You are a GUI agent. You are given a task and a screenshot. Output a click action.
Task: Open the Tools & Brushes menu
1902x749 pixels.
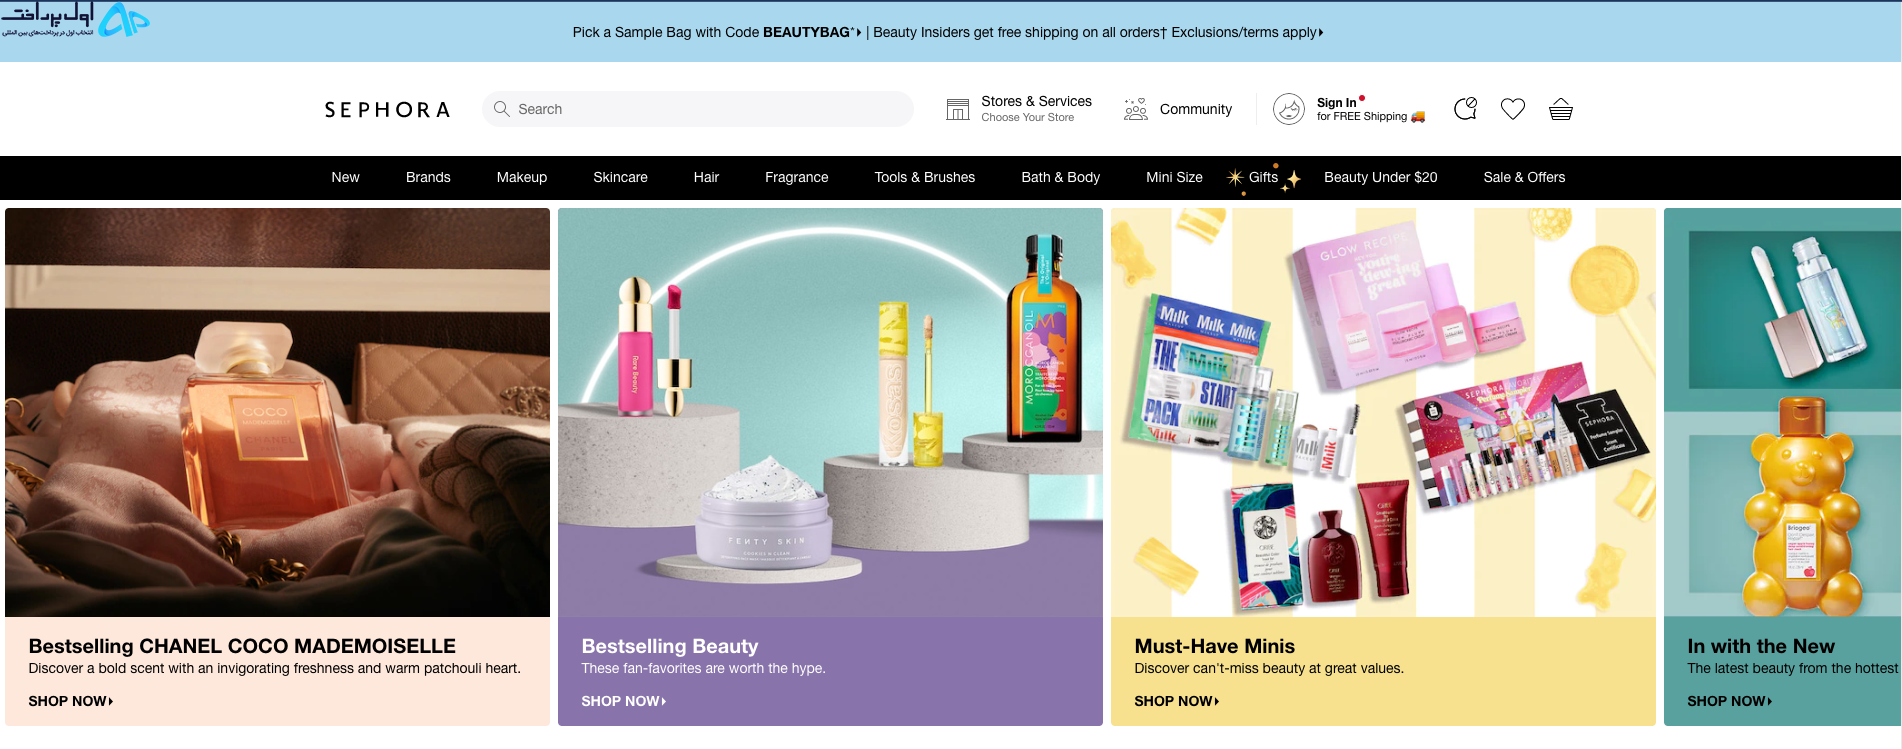tap(925, 177)
